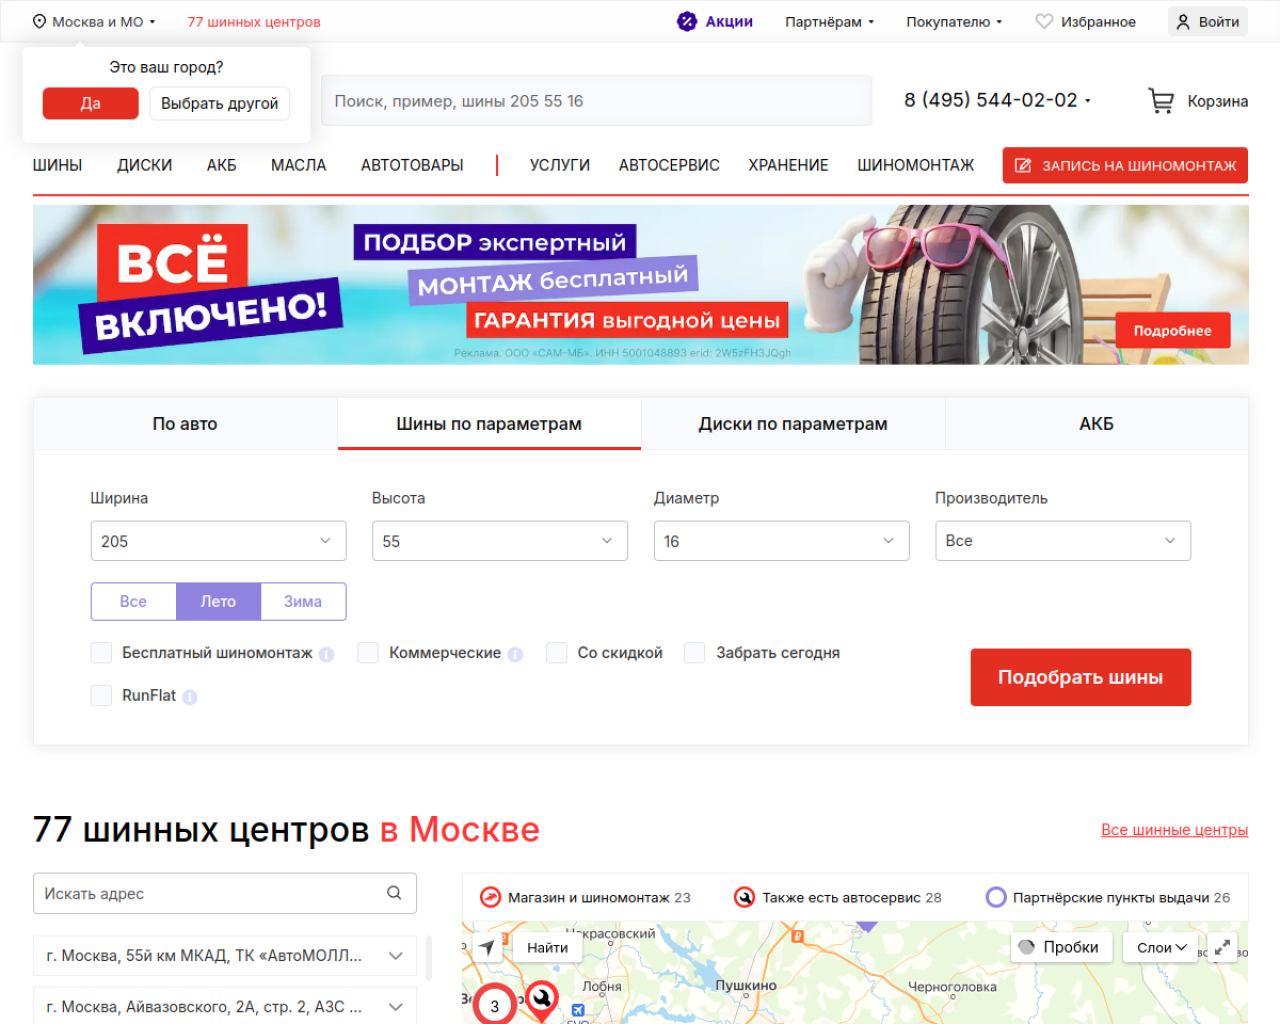
Task: Click the cluster marker labeled 3 on map
Action: pyautogui.click(x=494, y=1005)
